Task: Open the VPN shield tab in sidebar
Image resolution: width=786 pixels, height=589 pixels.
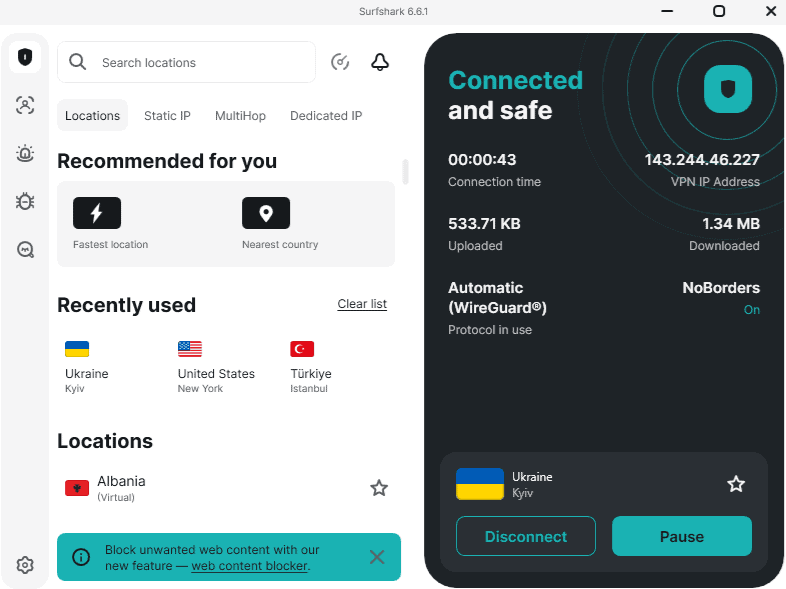Action: coord(25,57)
